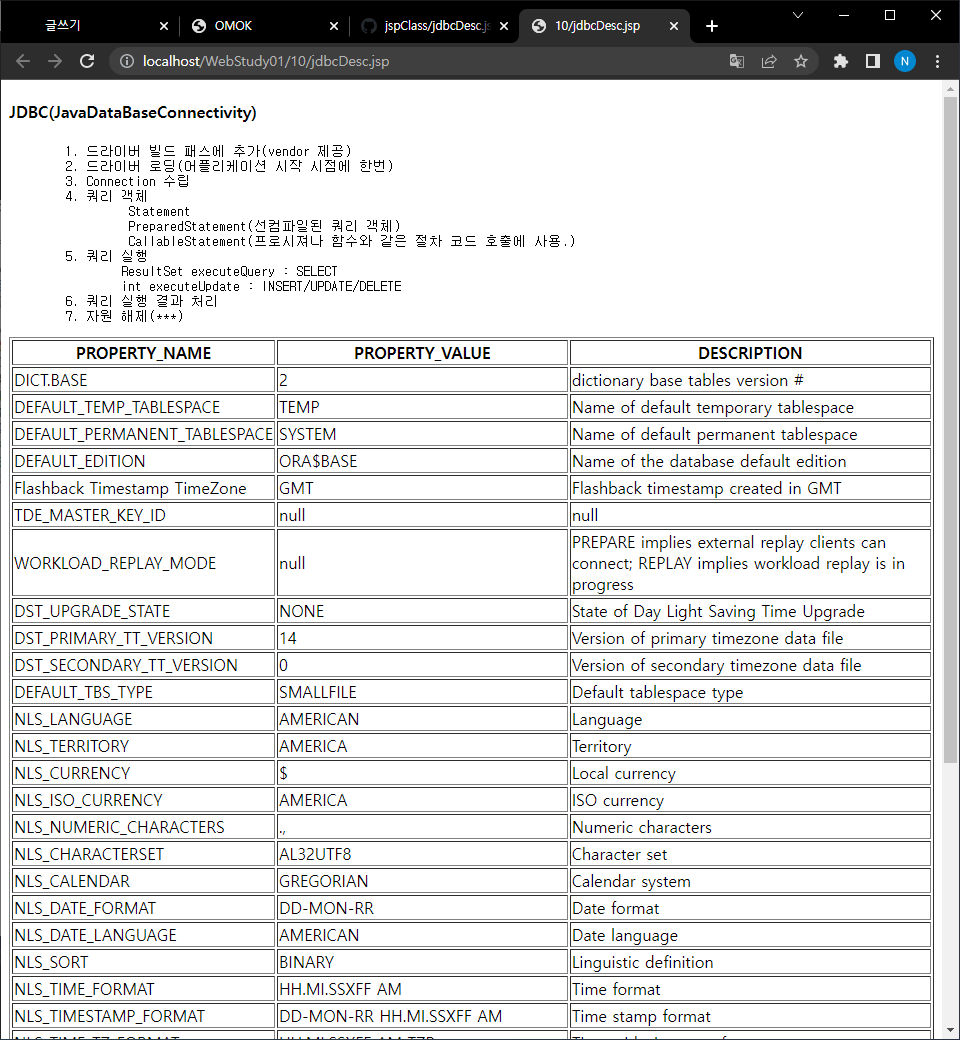
Task: Close the 10/jdbcDesc.jsp tab
Action: click(x=673, y=26)
